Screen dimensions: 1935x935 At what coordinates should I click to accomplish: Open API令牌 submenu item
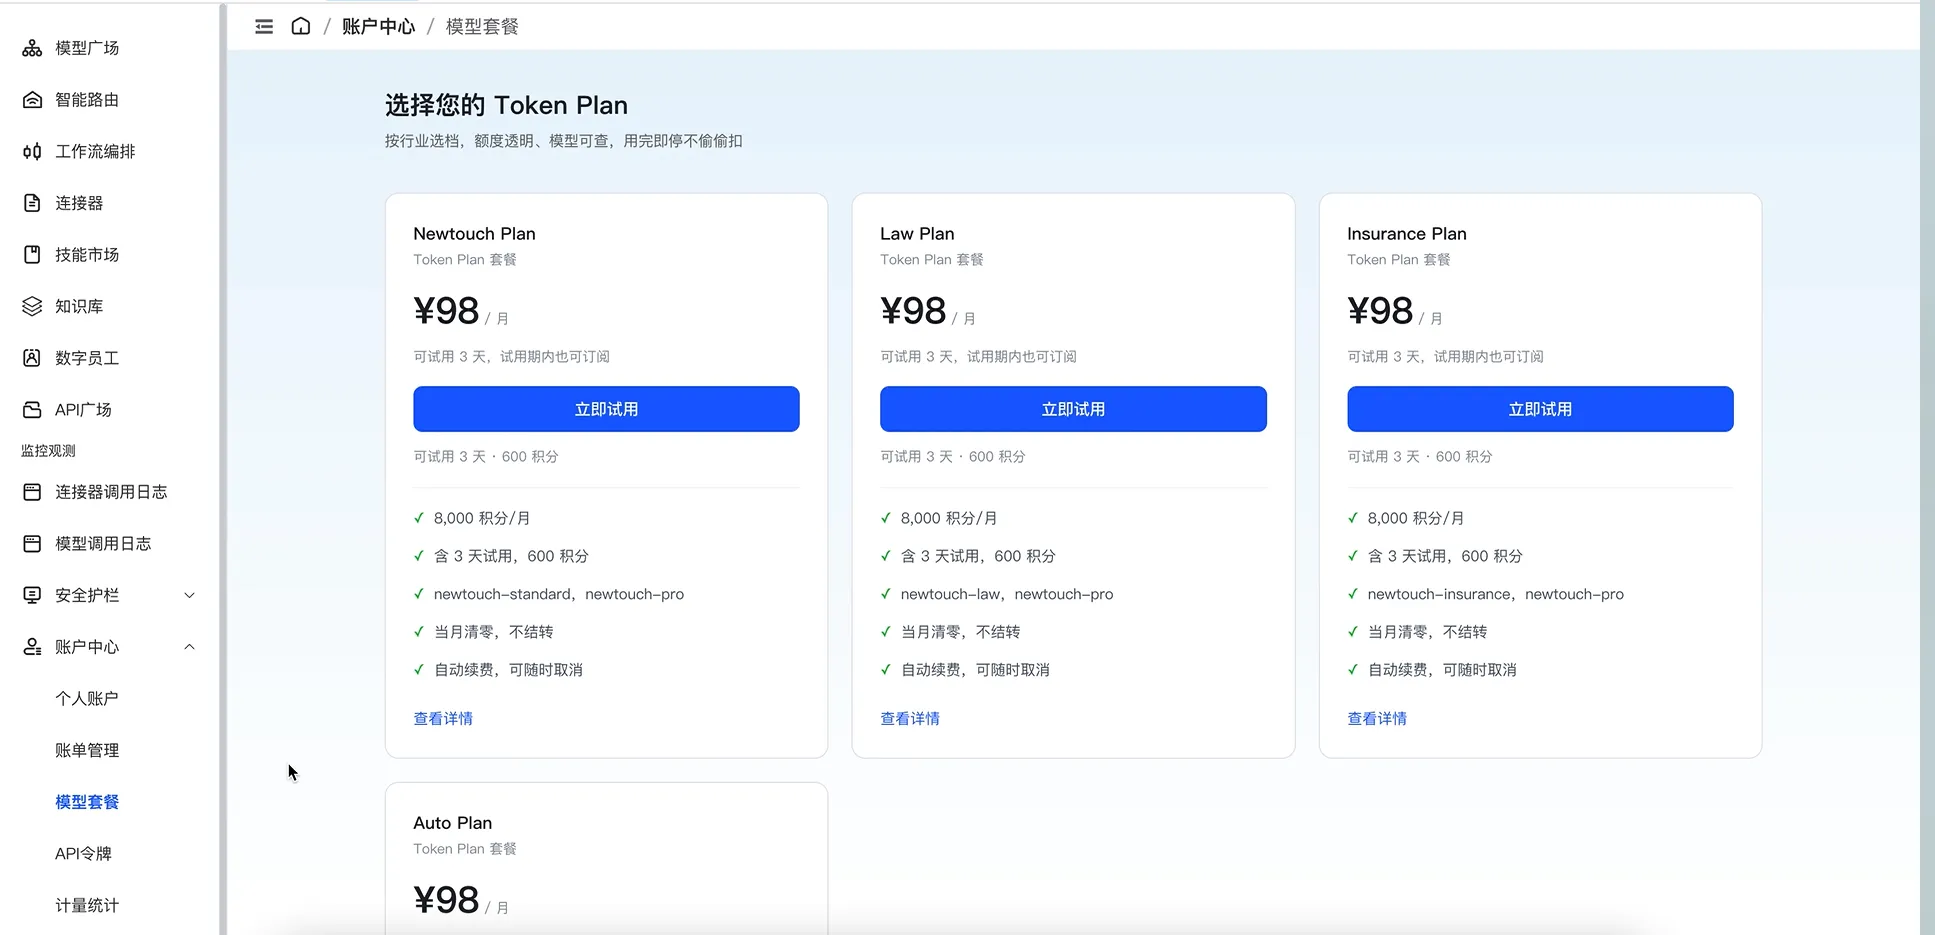(83, 854)
